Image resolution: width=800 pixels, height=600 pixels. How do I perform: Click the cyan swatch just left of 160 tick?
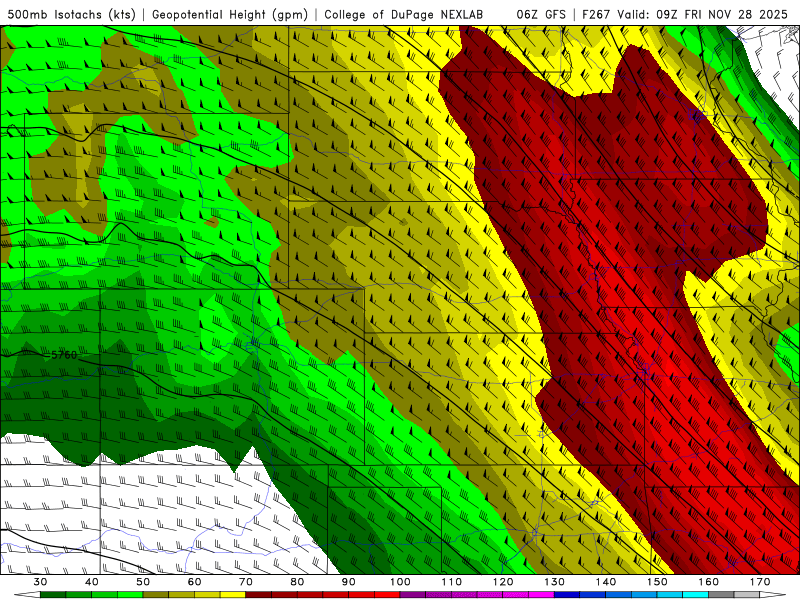[x=695, y=595]
